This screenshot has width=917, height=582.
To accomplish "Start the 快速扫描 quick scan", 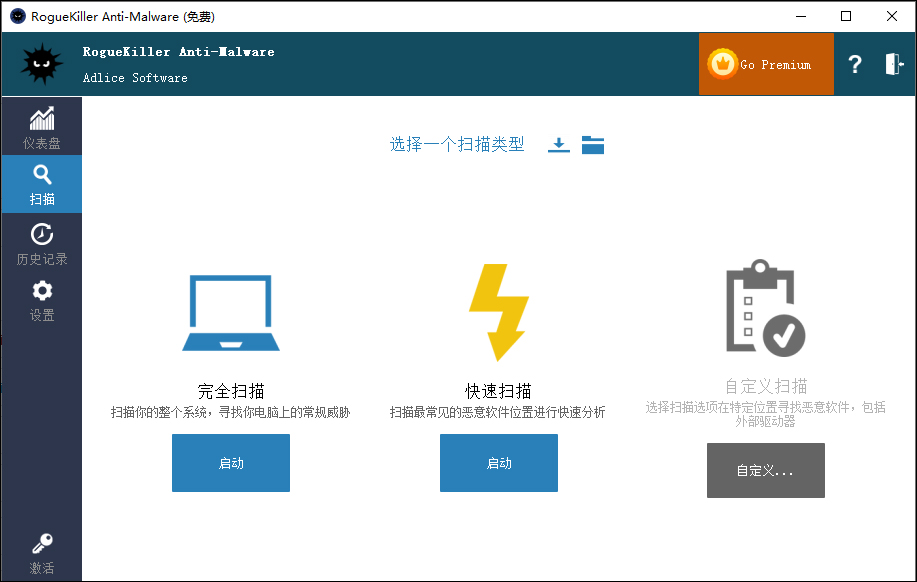I will click(499, 463).
